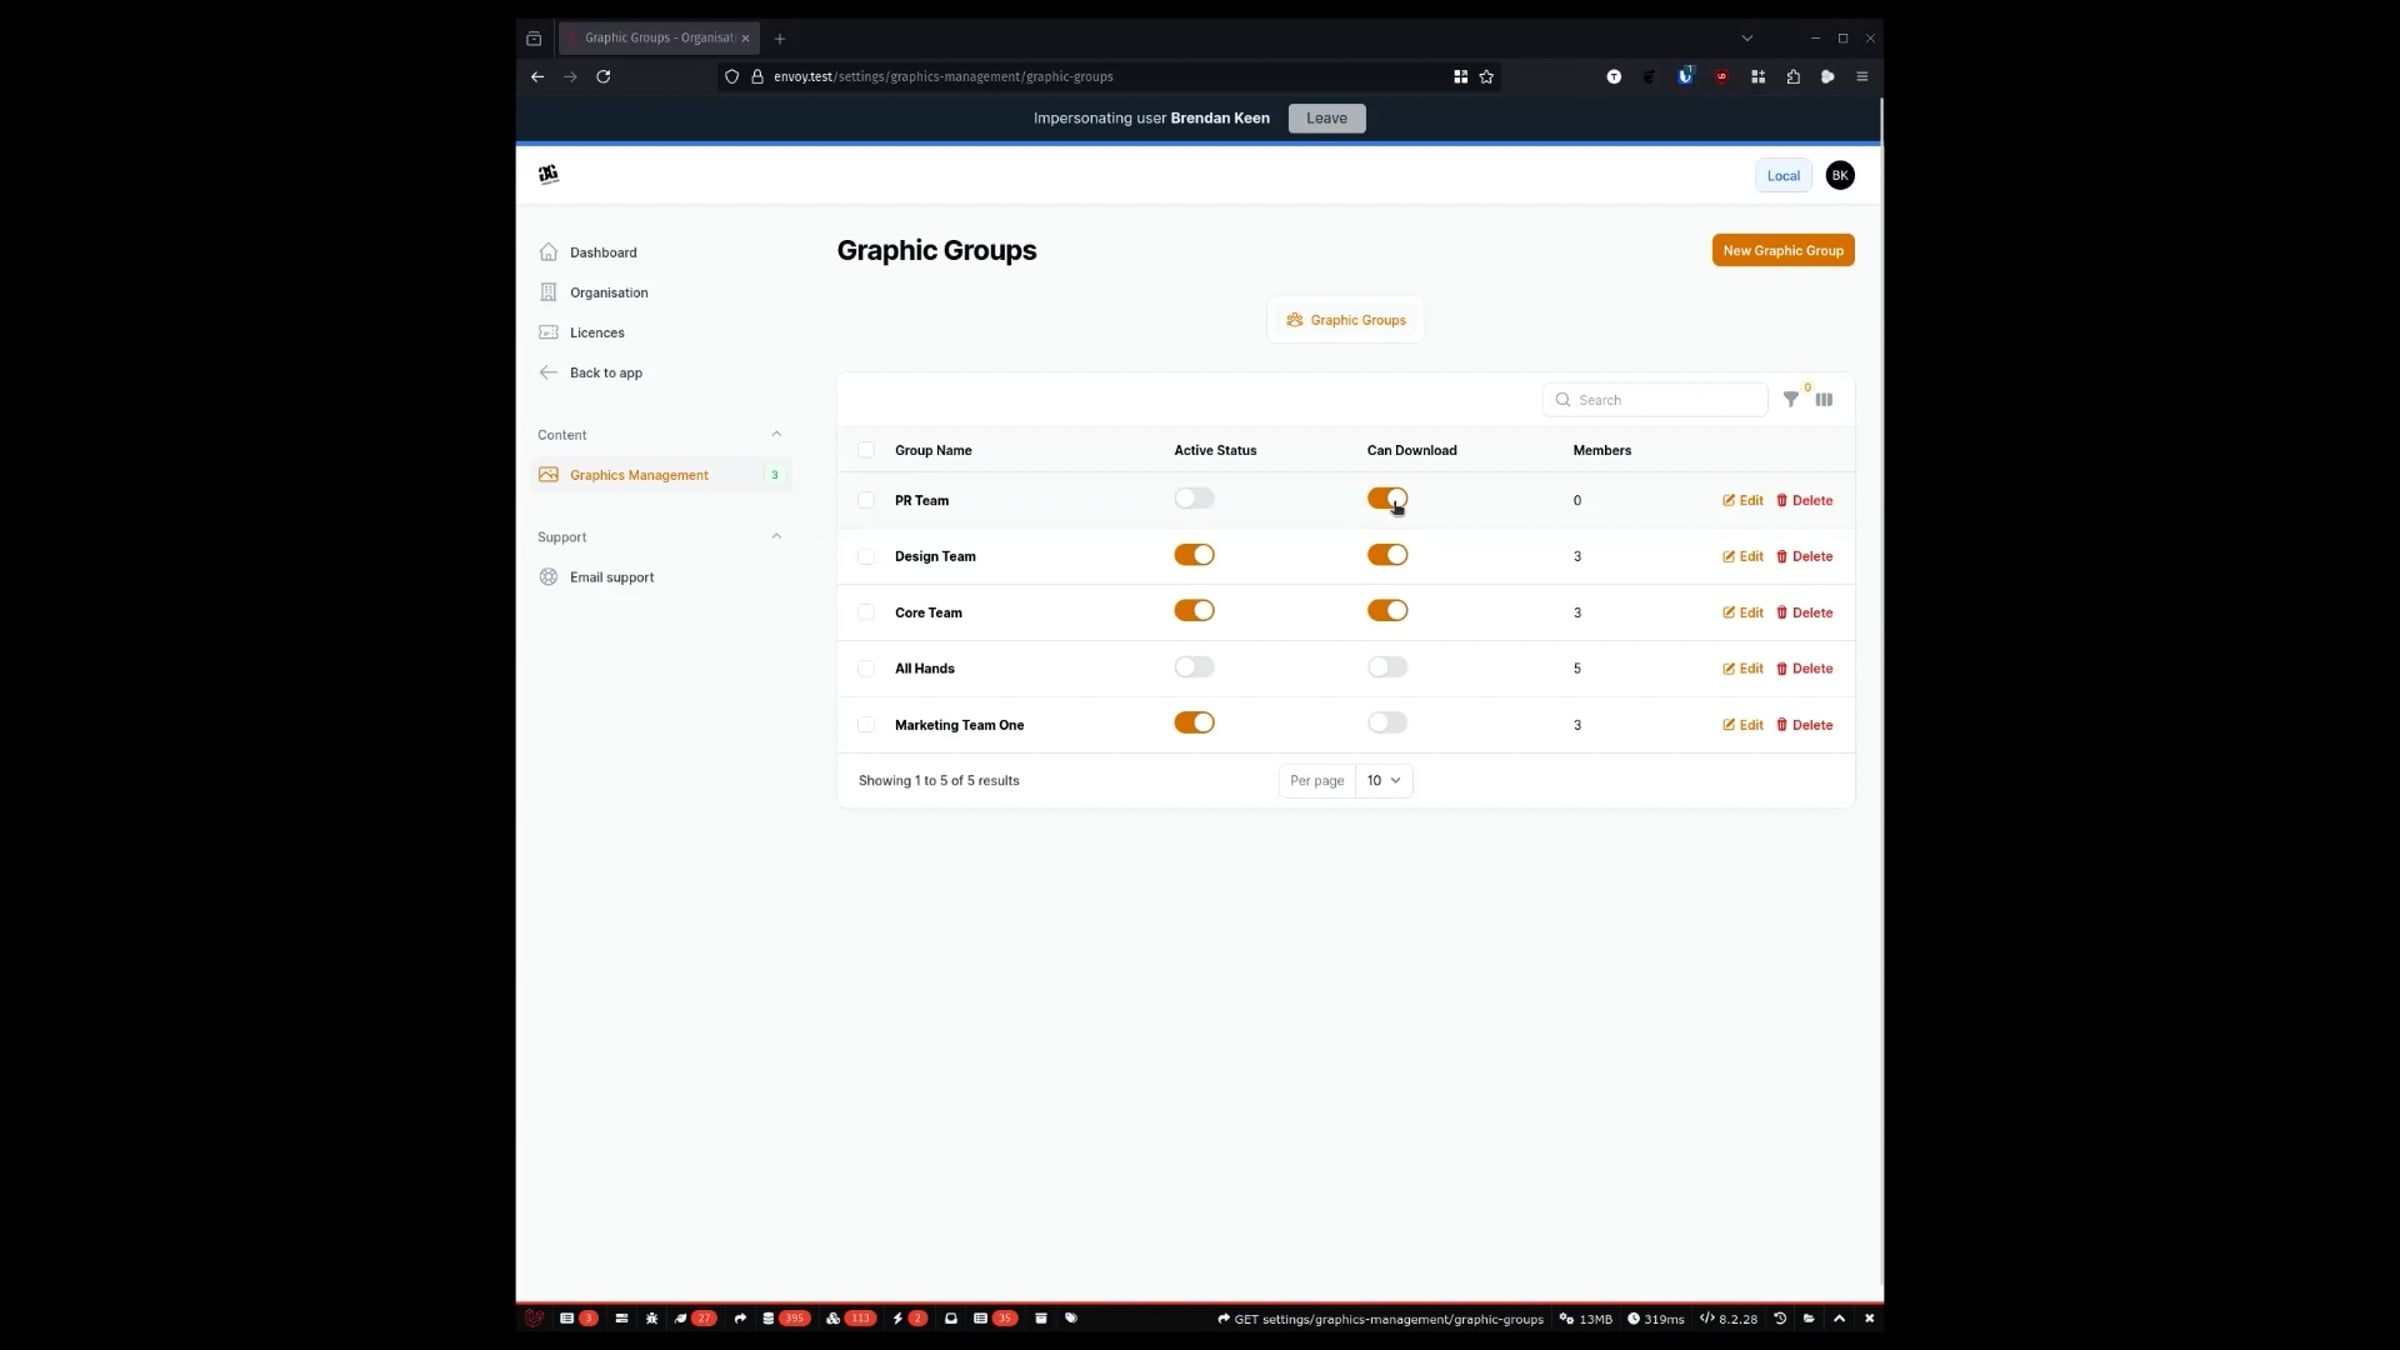Open the toggle columns icon
2400x1350 pixels.
[1824, 399]
